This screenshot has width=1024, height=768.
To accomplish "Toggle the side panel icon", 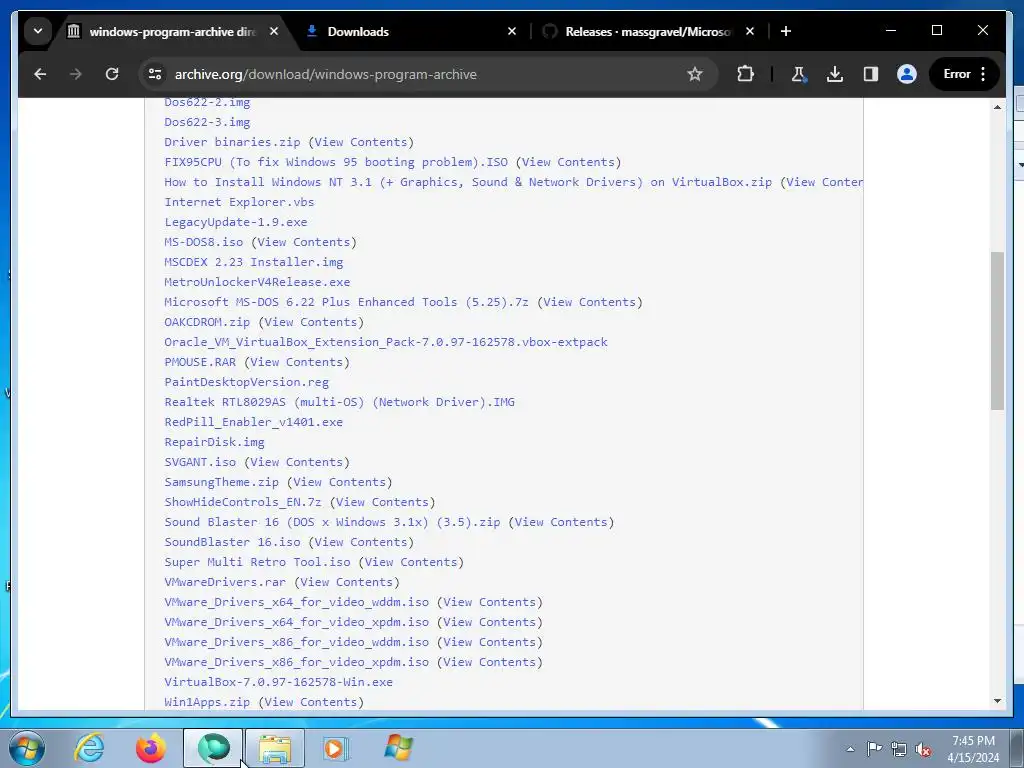I will tap(871, 74).
